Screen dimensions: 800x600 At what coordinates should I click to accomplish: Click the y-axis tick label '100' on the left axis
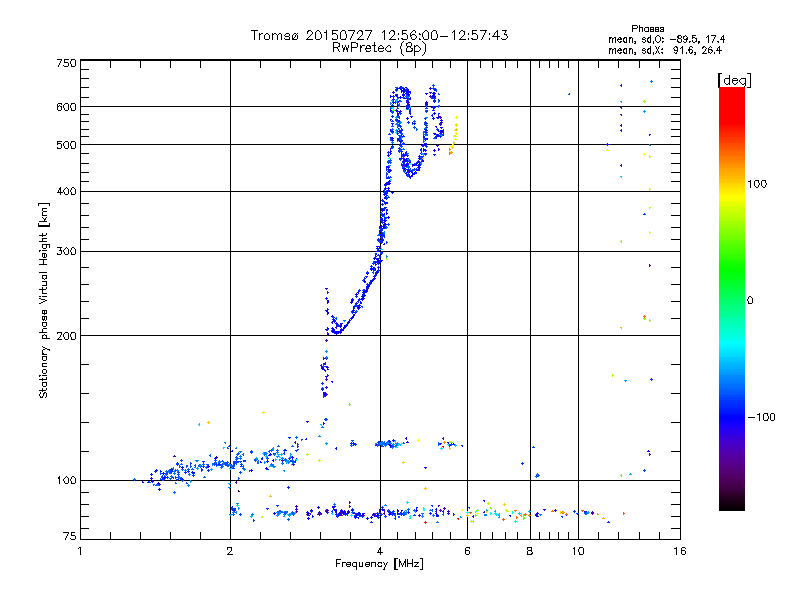[x=67, y=481]
